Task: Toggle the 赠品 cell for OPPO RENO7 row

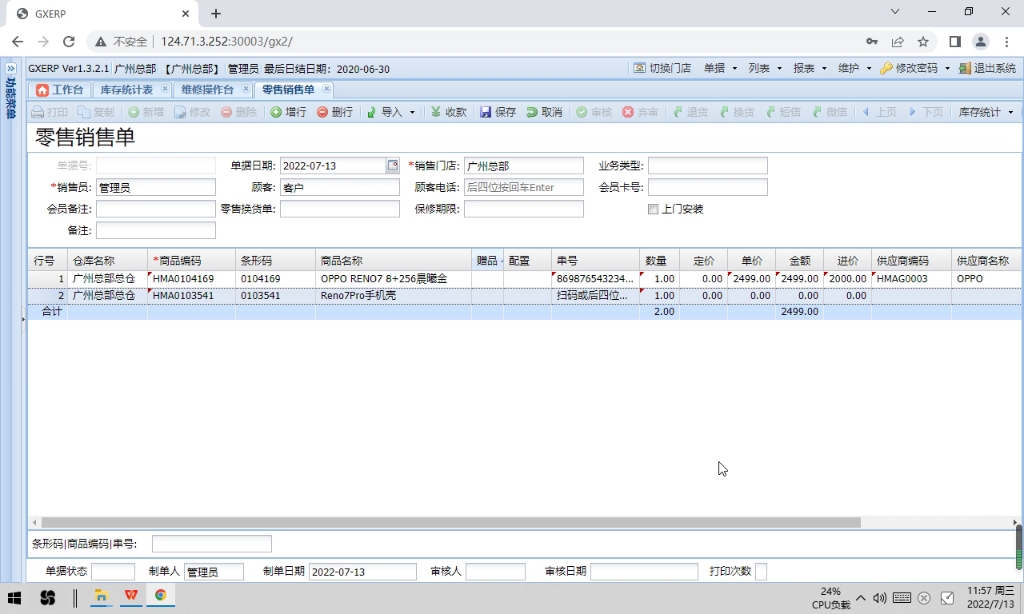Action: [x=486, y=278]
